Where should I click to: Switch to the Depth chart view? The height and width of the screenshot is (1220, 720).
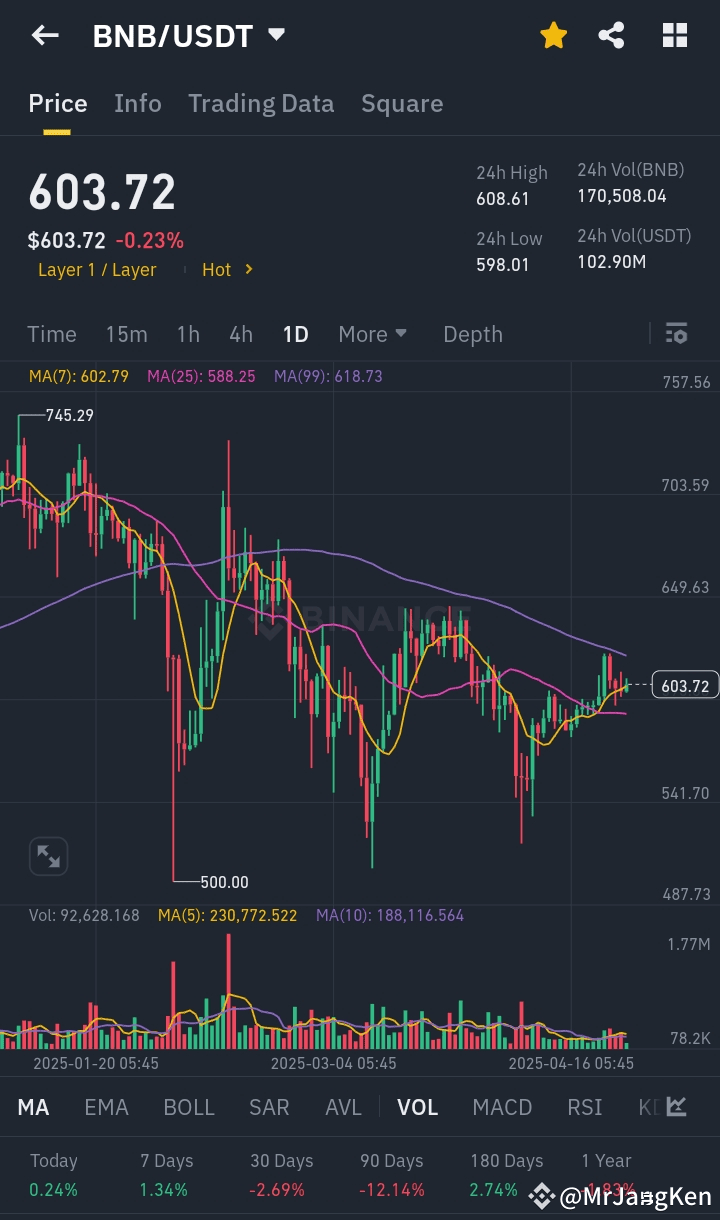473,334
